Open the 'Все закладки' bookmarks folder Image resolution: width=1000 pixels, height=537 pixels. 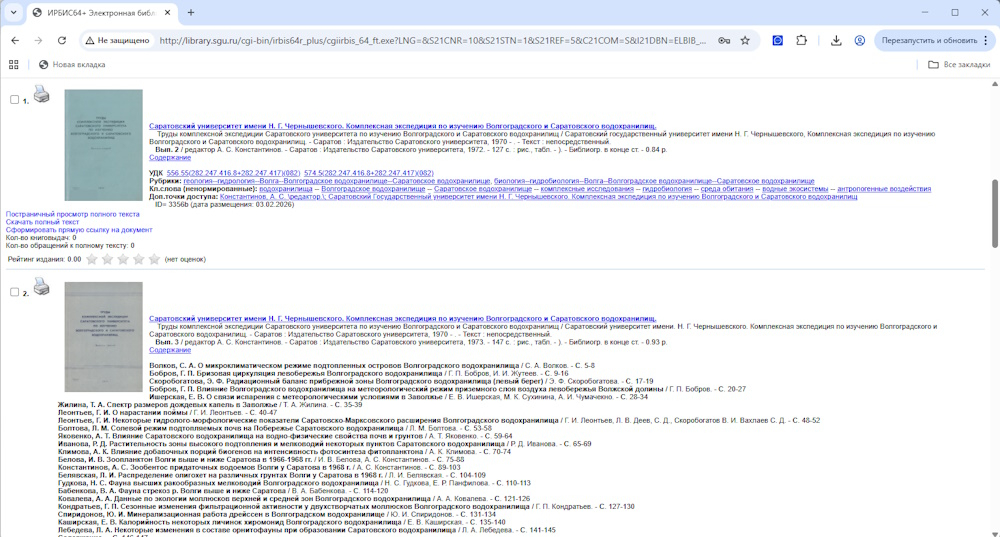point(956,65)
